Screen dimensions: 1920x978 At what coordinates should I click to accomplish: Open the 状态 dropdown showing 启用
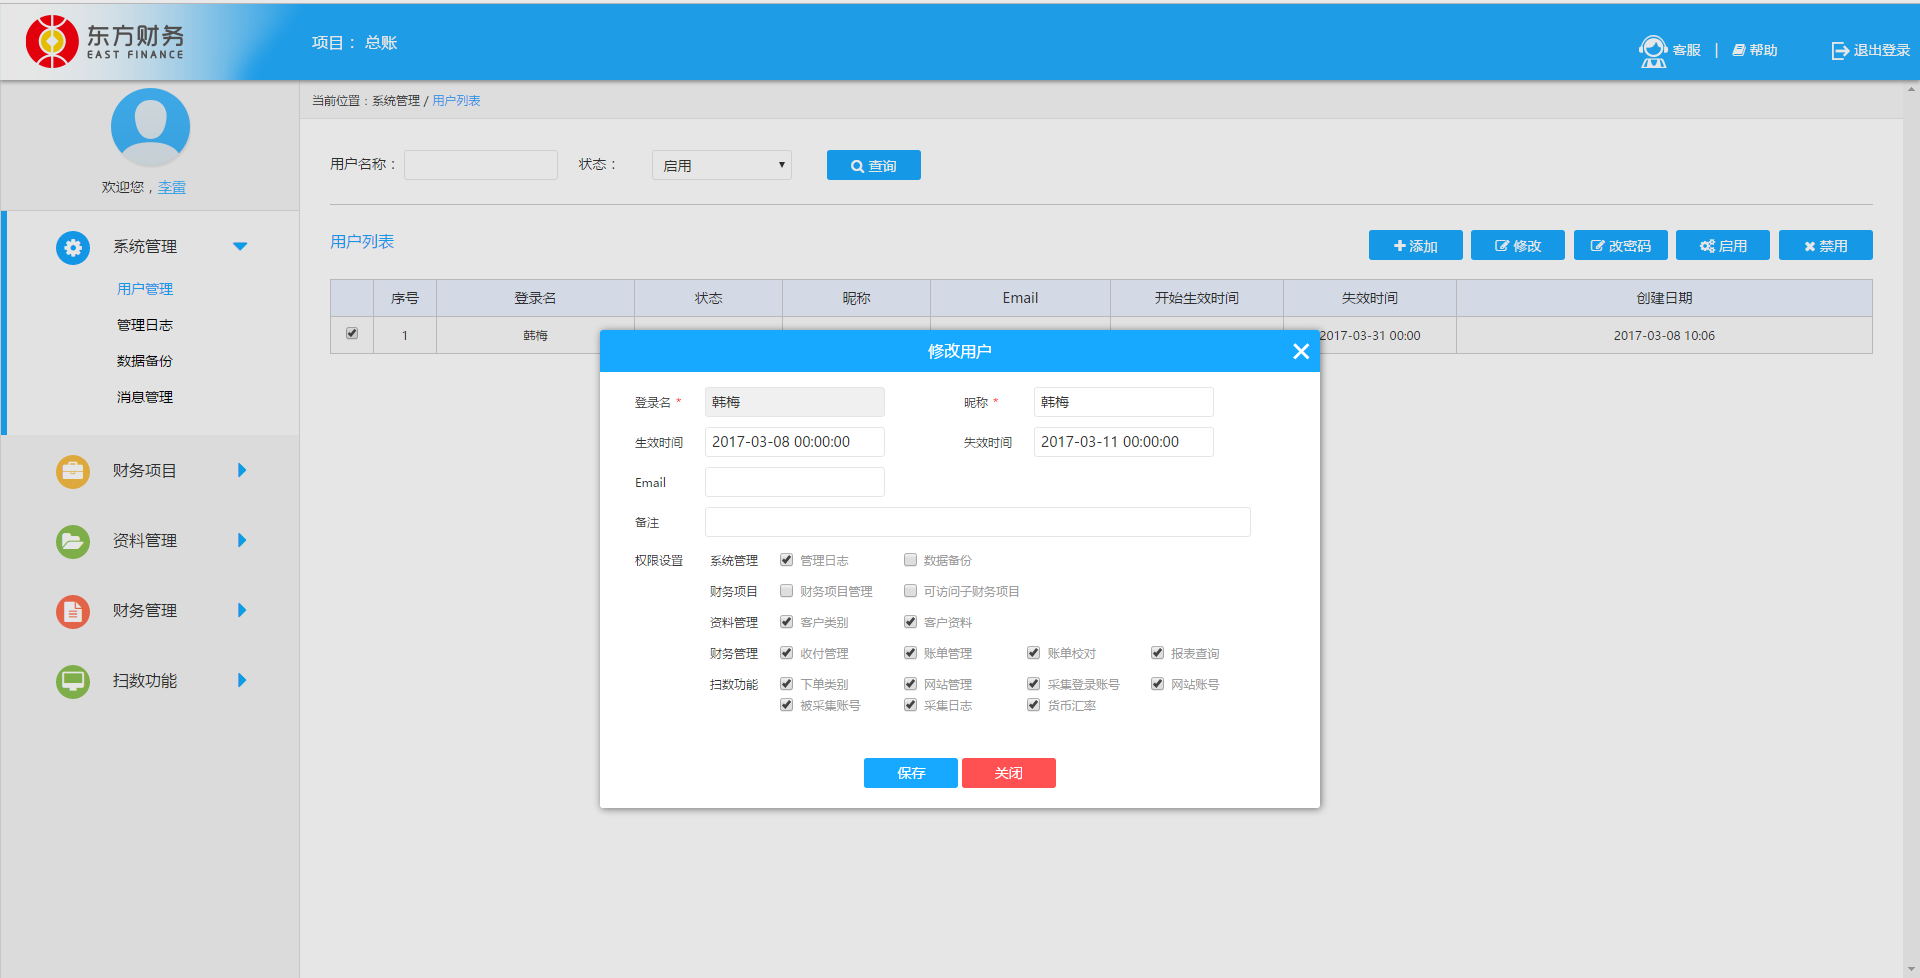click(x=722, y=165)
